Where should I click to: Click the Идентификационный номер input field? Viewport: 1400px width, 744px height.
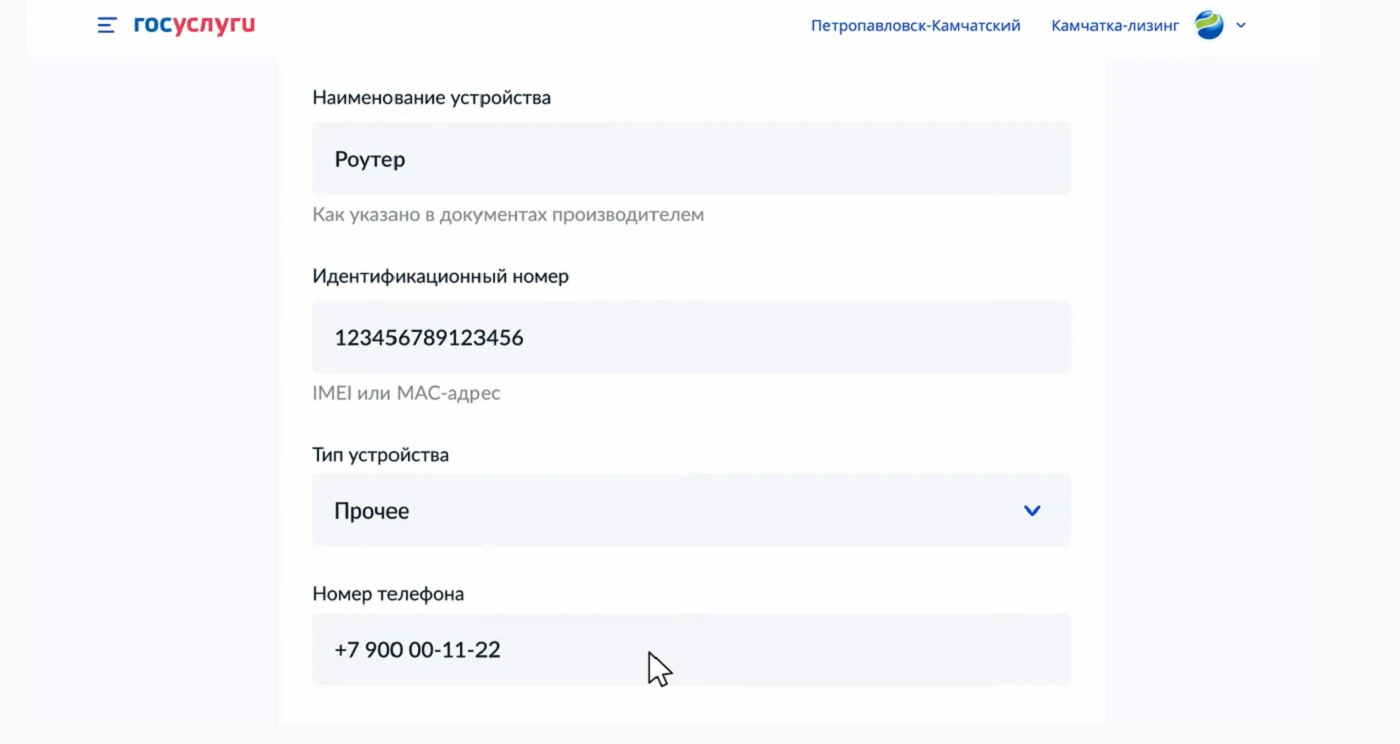click(x=691, y=337)
